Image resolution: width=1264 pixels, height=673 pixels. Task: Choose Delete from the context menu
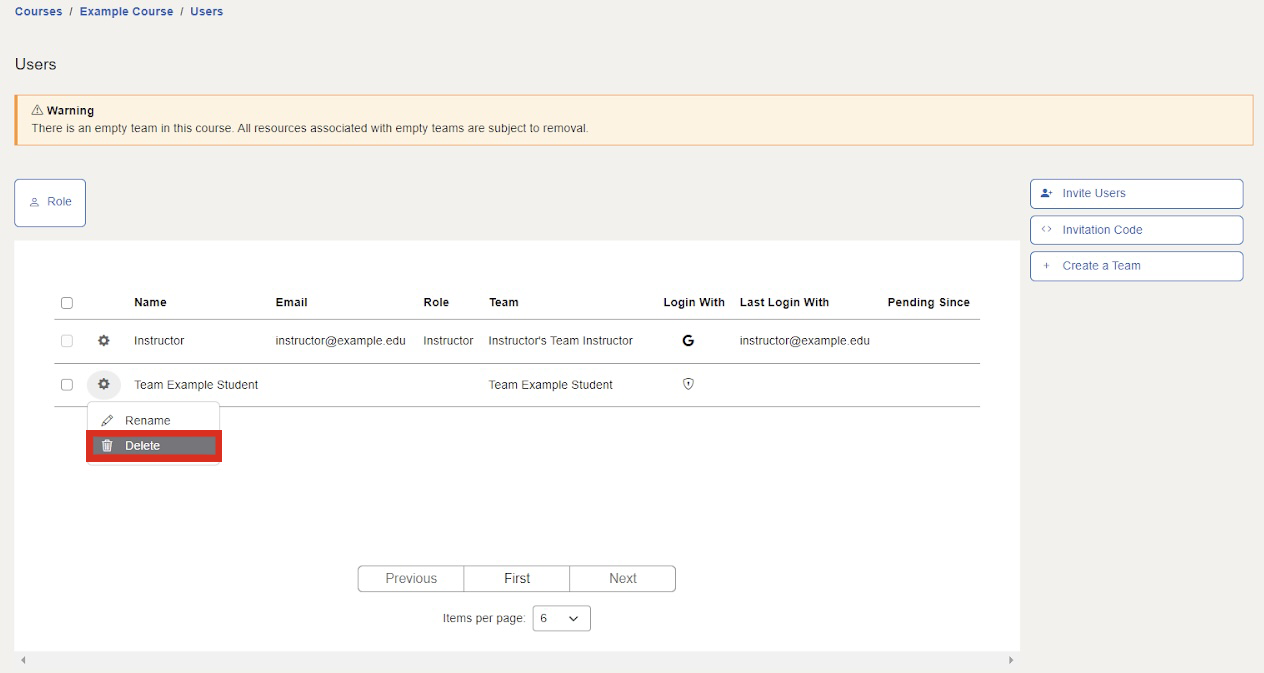coord(154,446)
